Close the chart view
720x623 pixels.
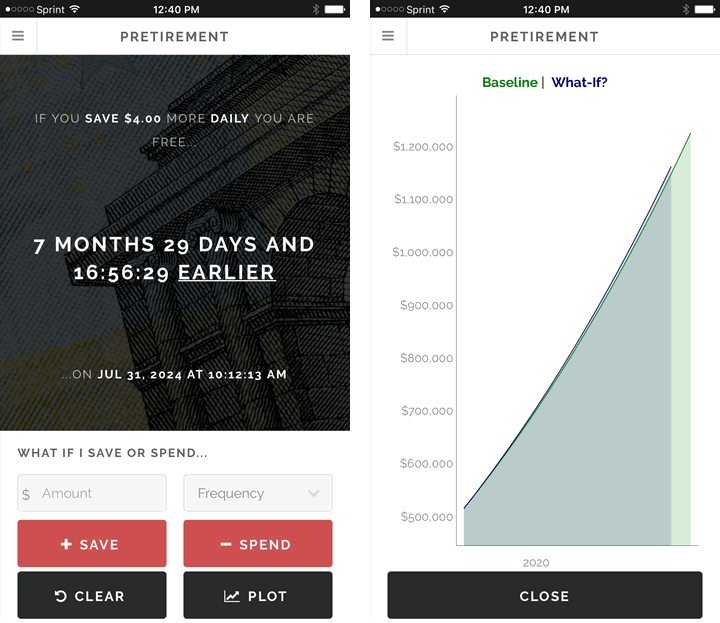(544, 596)
